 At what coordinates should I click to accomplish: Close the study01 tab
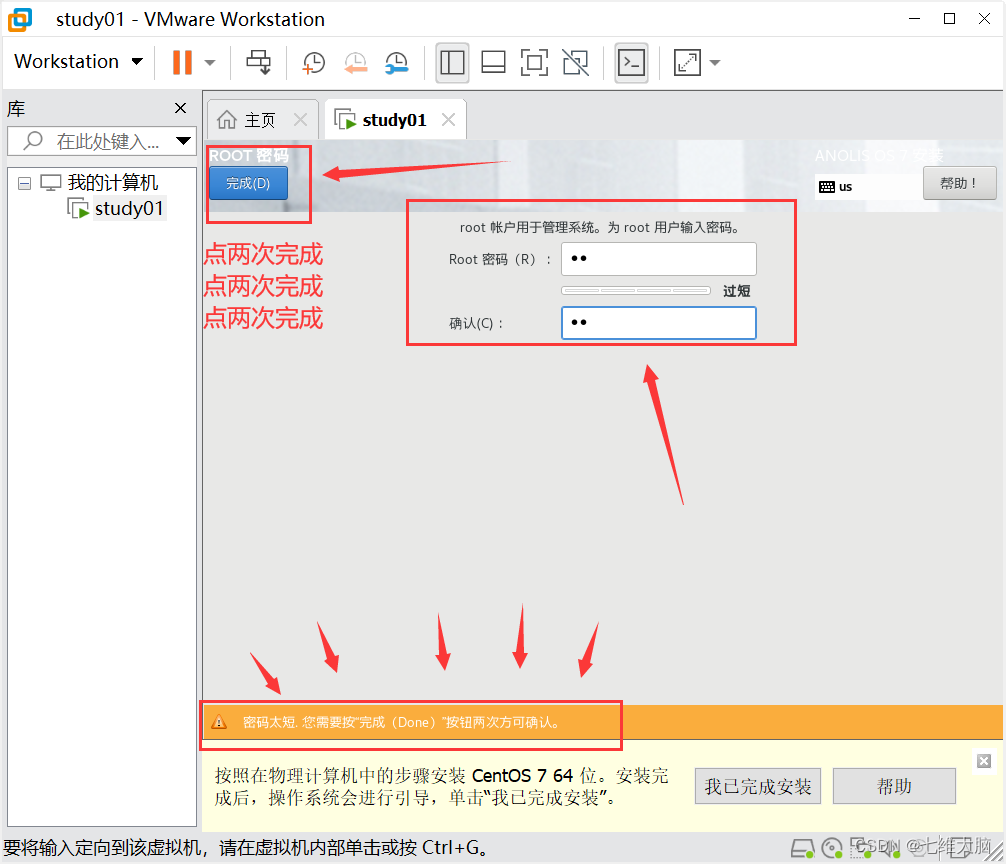(448, 119)
